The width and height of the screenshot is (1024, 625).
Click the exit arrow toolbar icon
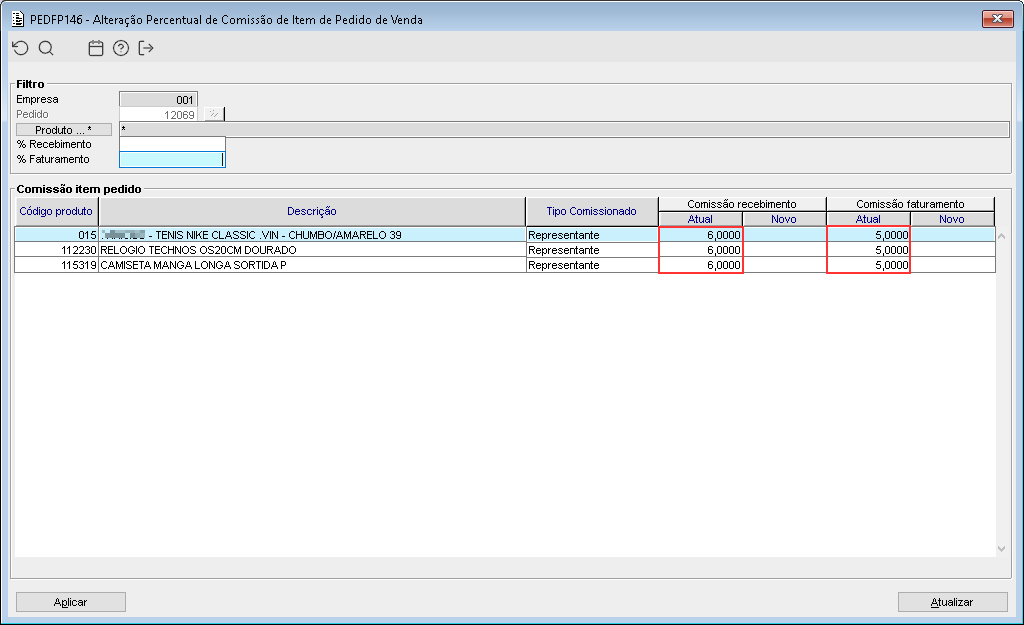(x=146, y=48)
